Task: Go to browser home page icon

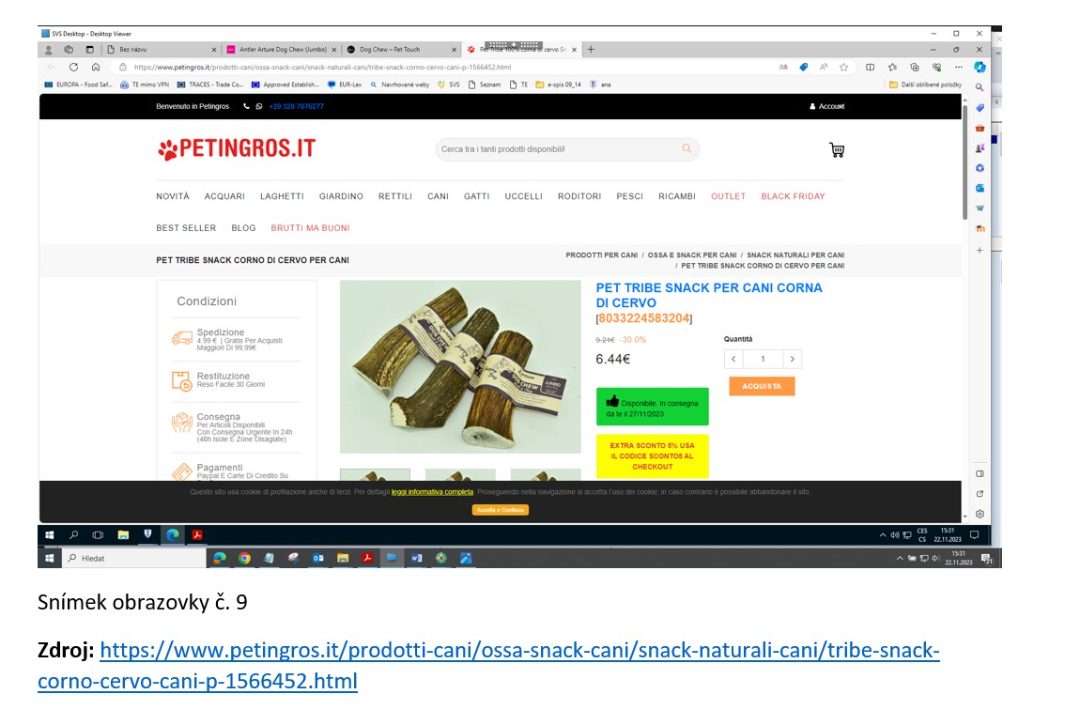Action: 95,67
